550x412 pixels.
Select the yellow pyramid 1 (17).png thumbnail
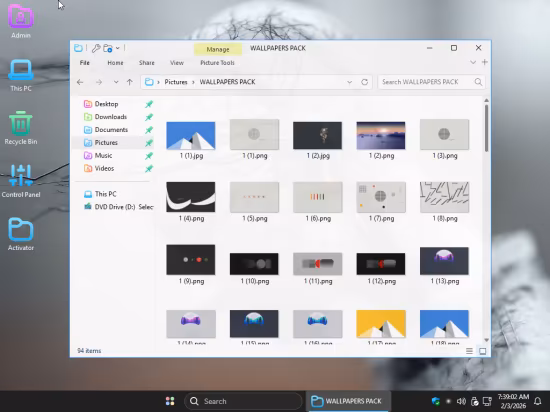(381, 324)
